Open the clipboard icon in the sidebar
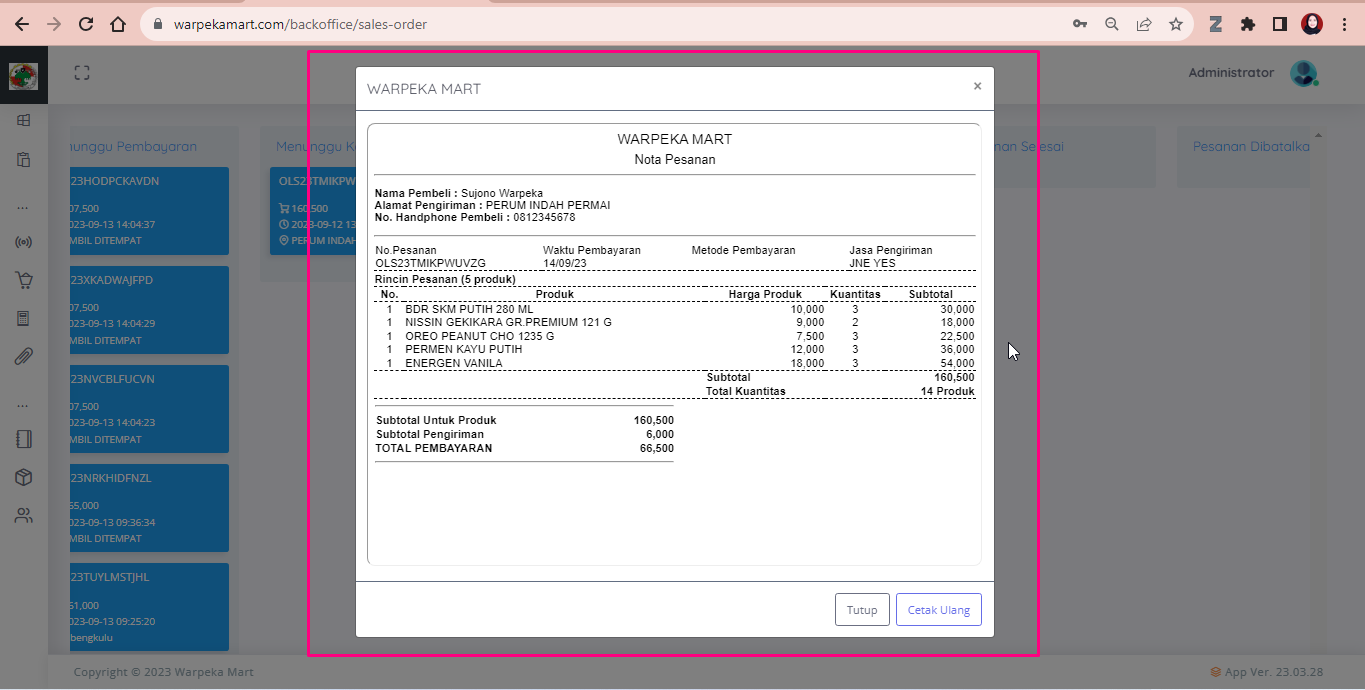1365x690 pixels. point(24,160)
